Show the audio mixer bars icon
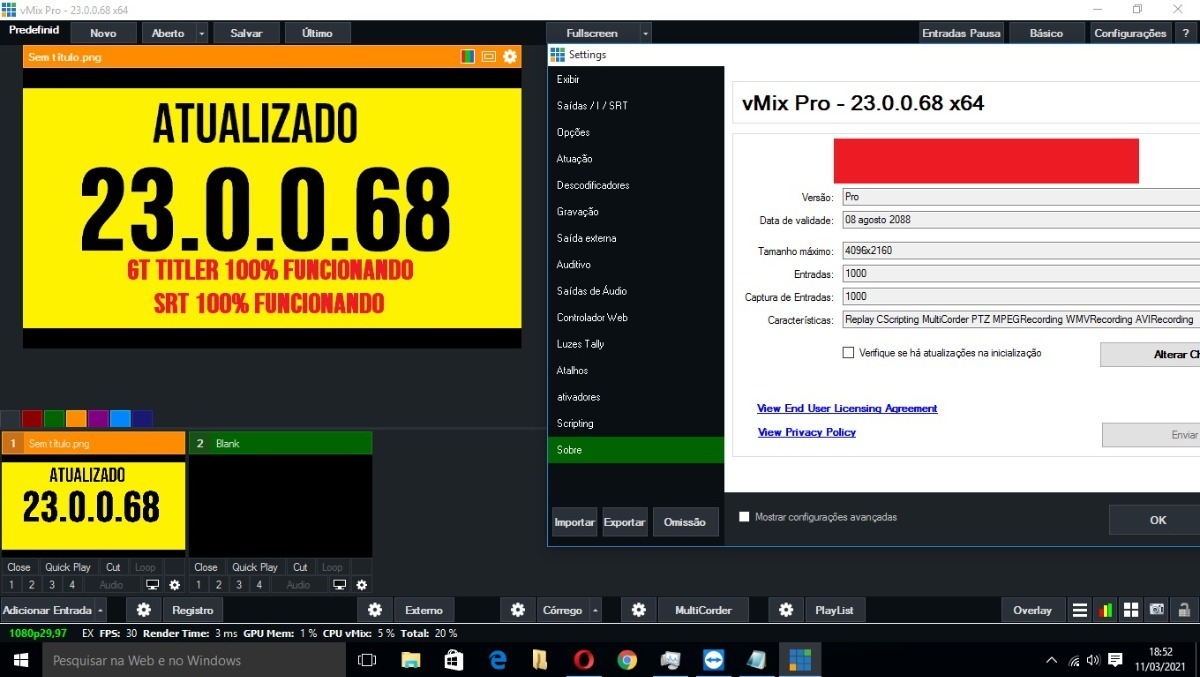Image resolution: width=1200 pixels, height=677 pixels. 1106,610
